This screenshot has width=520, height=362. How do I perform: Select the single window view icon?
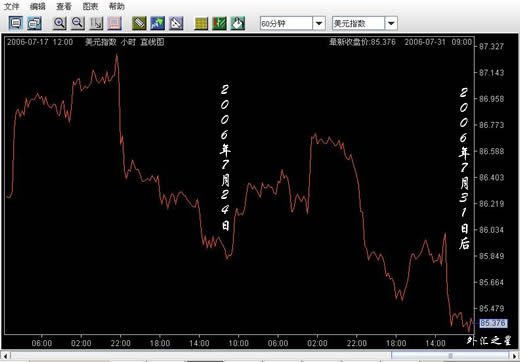click(x=16, y=23)
